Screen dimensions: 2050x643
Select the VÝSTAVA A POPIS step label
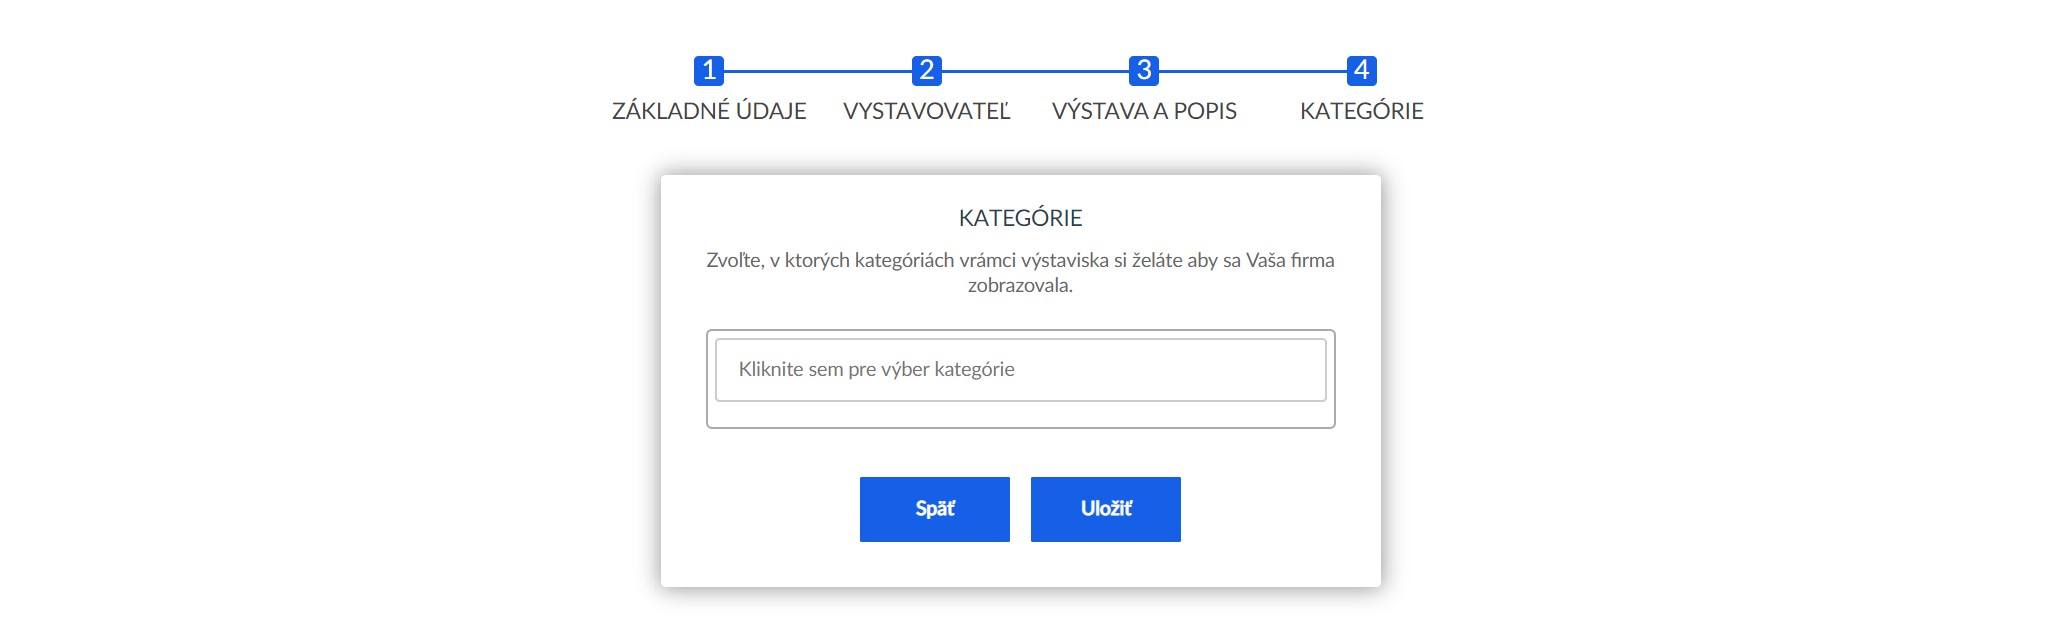click(x=1144, y=111)
